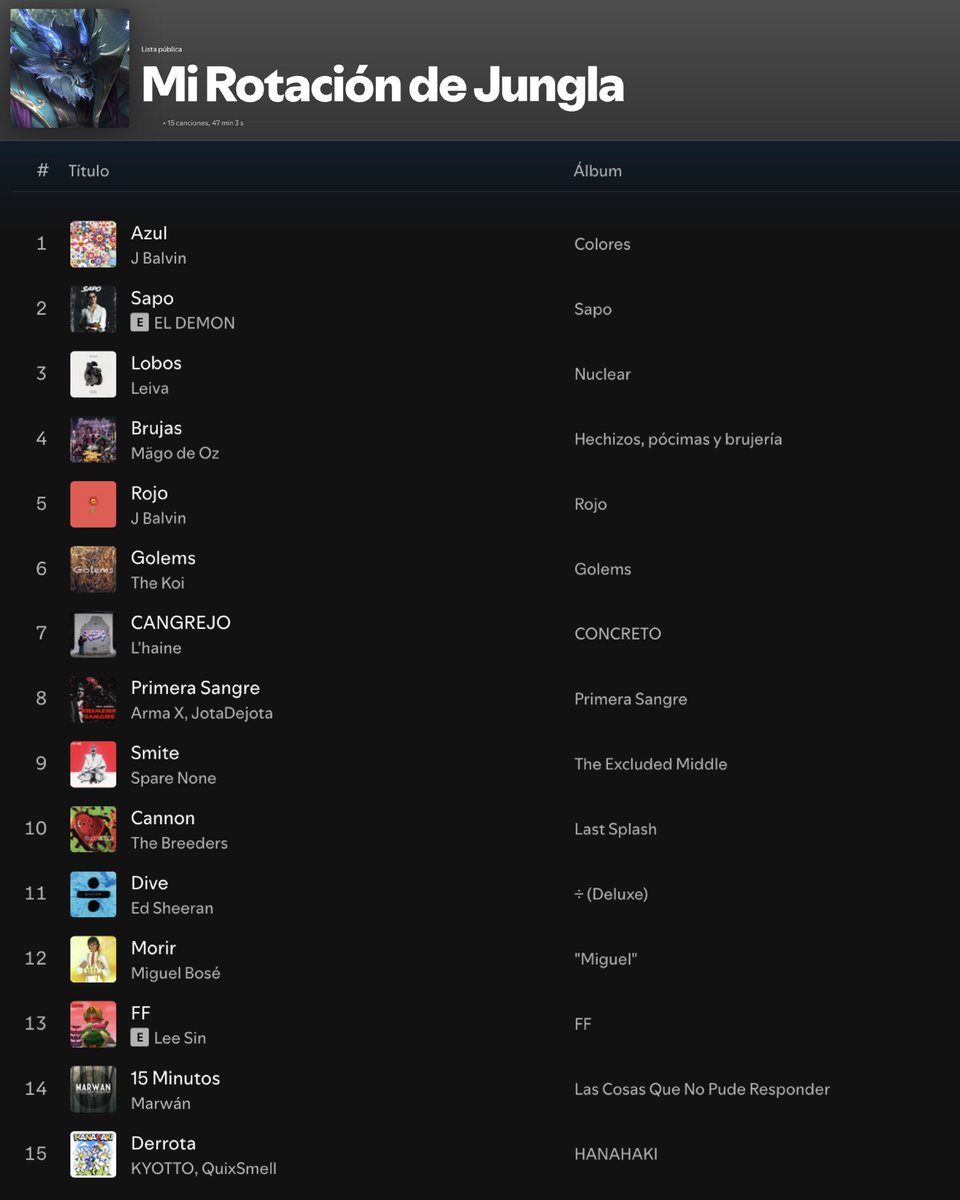Click the Dive track cover thumbnail
The height and width of the screenshot is (1200, 960).
[93, 894]
